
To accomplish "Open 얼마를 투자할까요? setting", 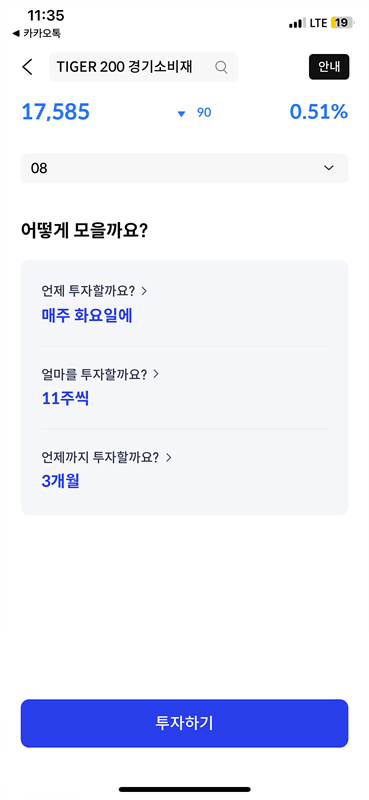I will click(100, 374).
